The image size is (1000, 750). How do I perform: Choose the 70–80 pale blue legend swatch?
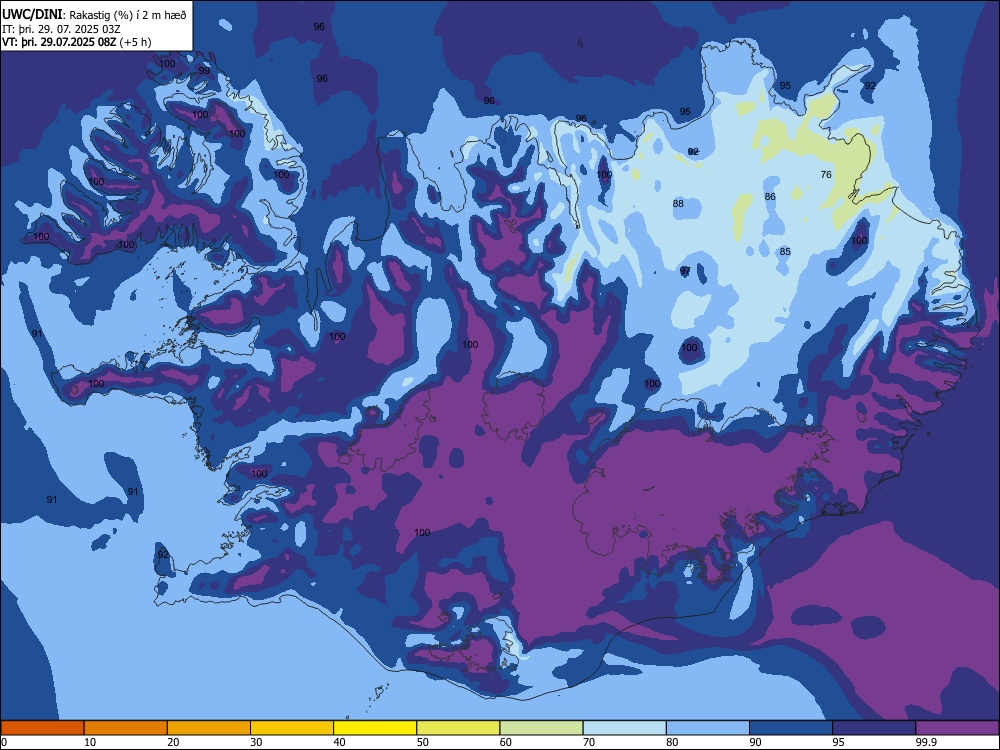(x=624, y=728)
